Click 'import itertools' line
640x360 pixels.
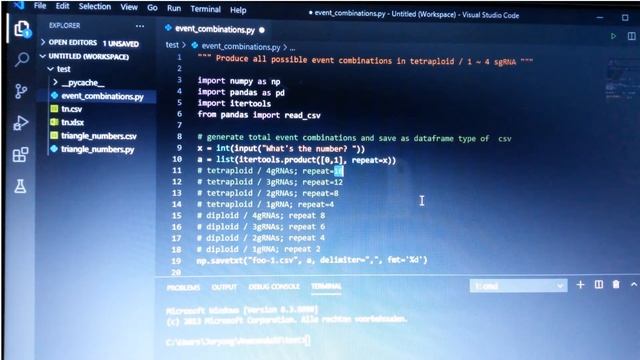(x=234, y=104)
